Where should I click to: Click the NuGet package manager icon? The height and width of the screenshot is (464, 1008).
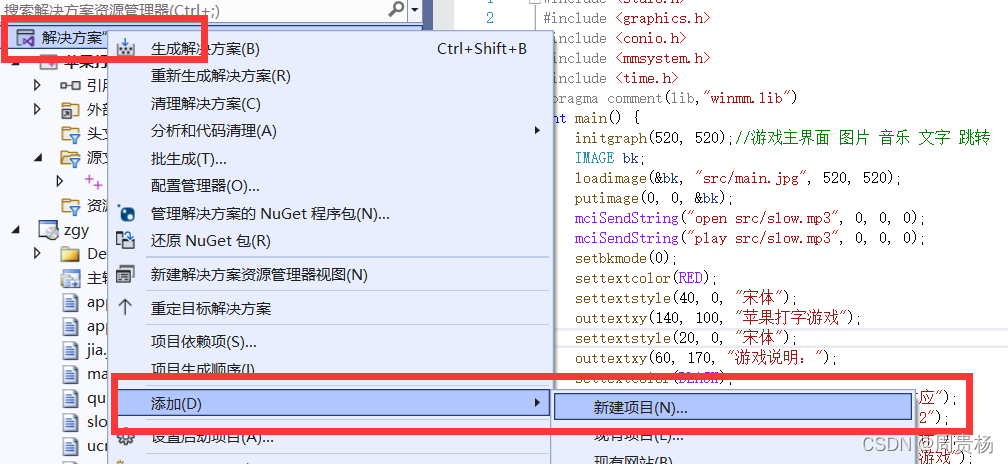(126, 213)
